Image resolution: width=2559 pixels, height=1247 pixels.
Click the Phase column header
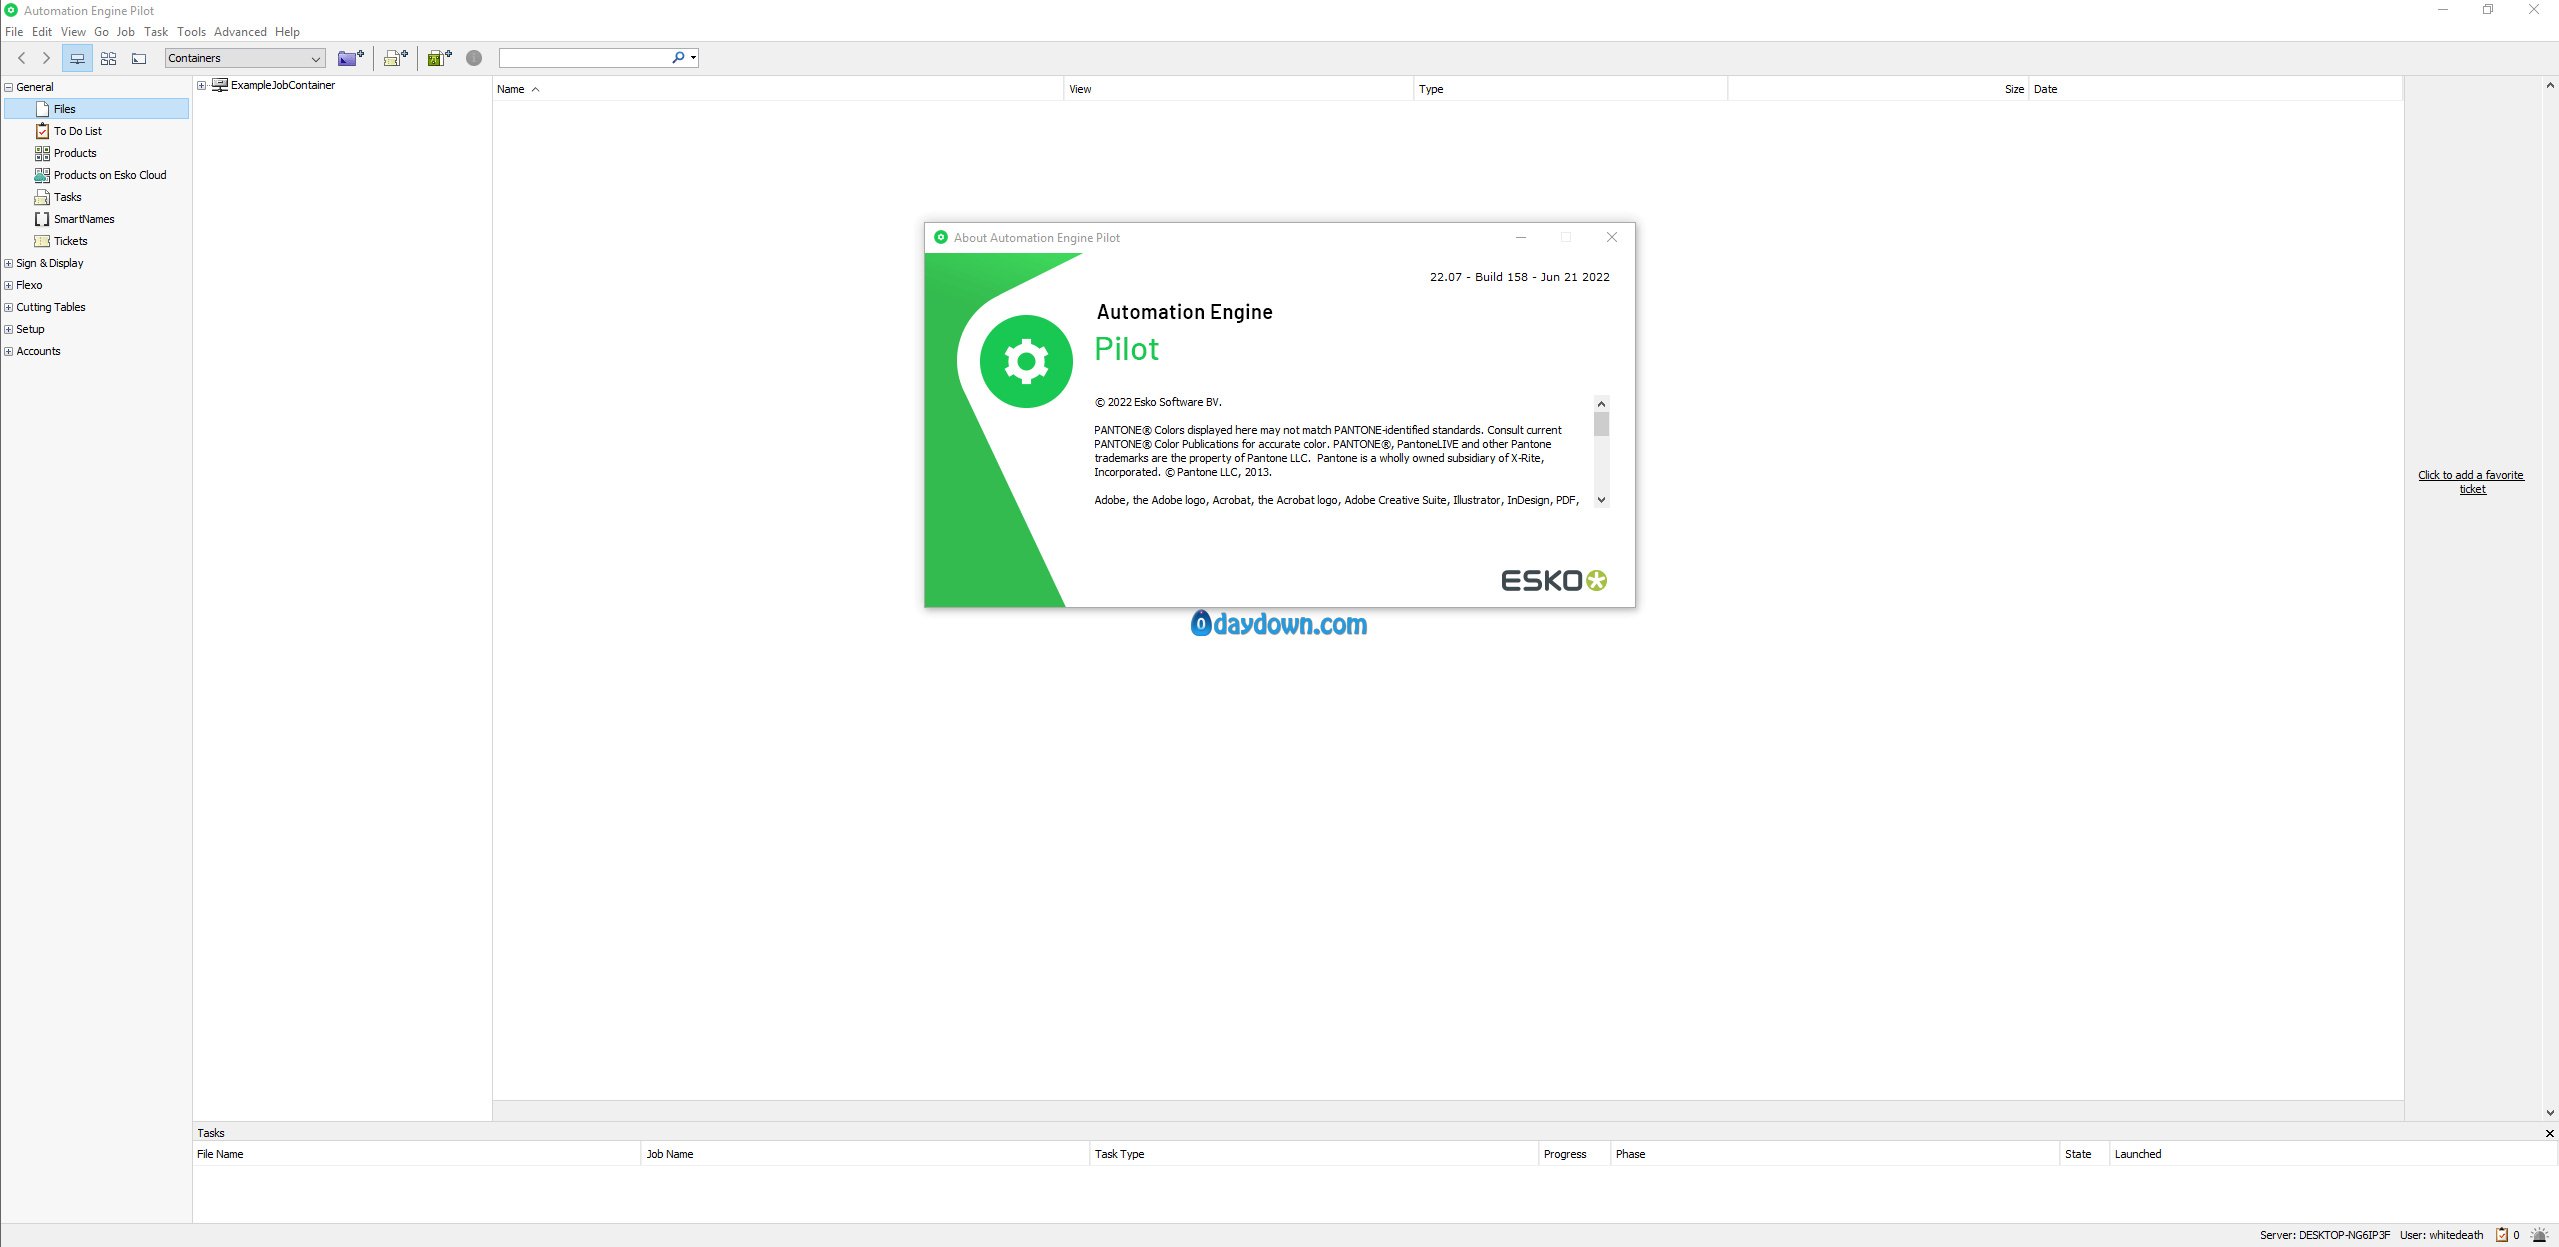click(x=1835, y=1154)
